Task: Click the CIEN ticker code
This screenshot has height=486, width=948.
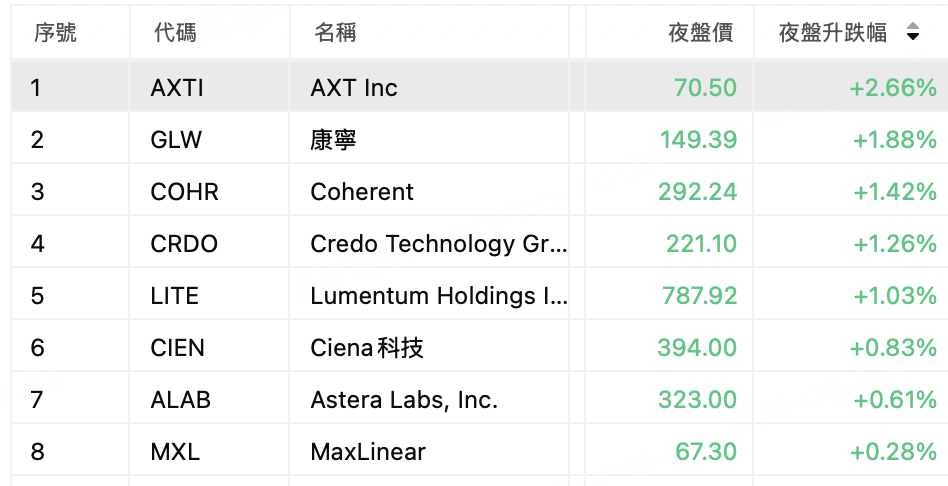Action: 177,348
